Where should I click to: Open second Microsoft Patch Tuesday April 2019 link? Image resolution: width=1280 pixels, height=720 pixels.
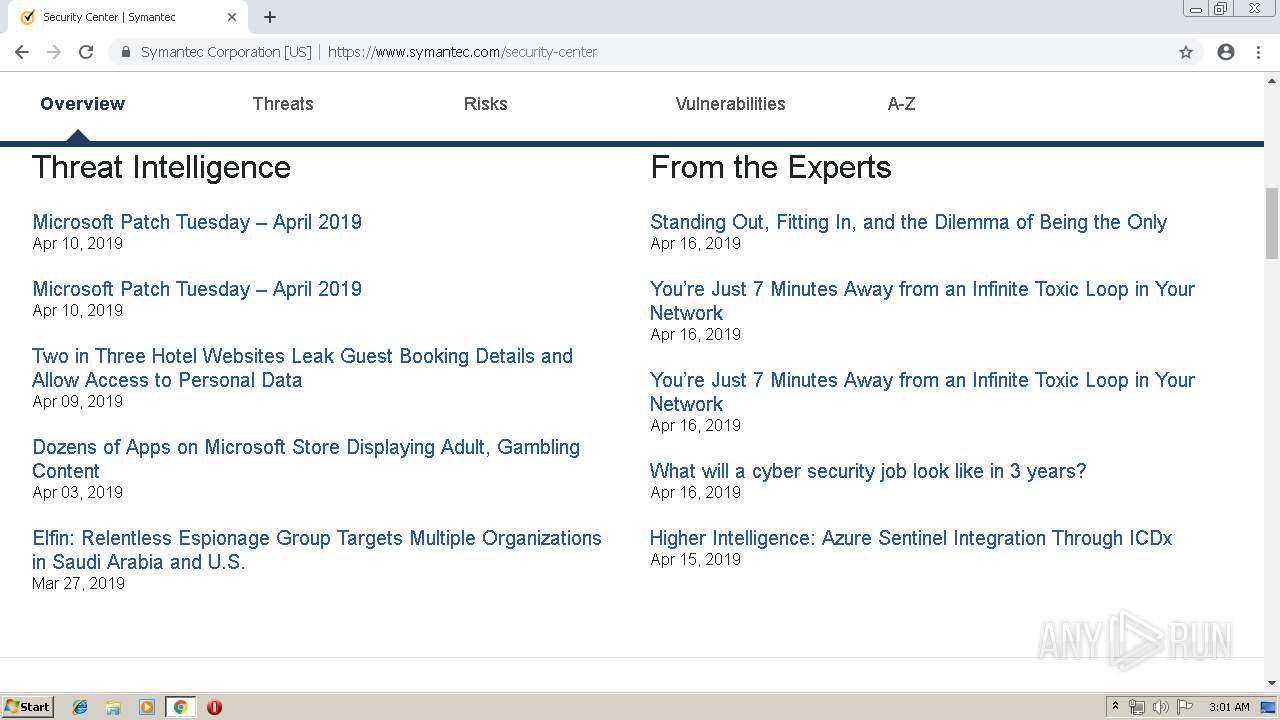[x=197, y=289]
